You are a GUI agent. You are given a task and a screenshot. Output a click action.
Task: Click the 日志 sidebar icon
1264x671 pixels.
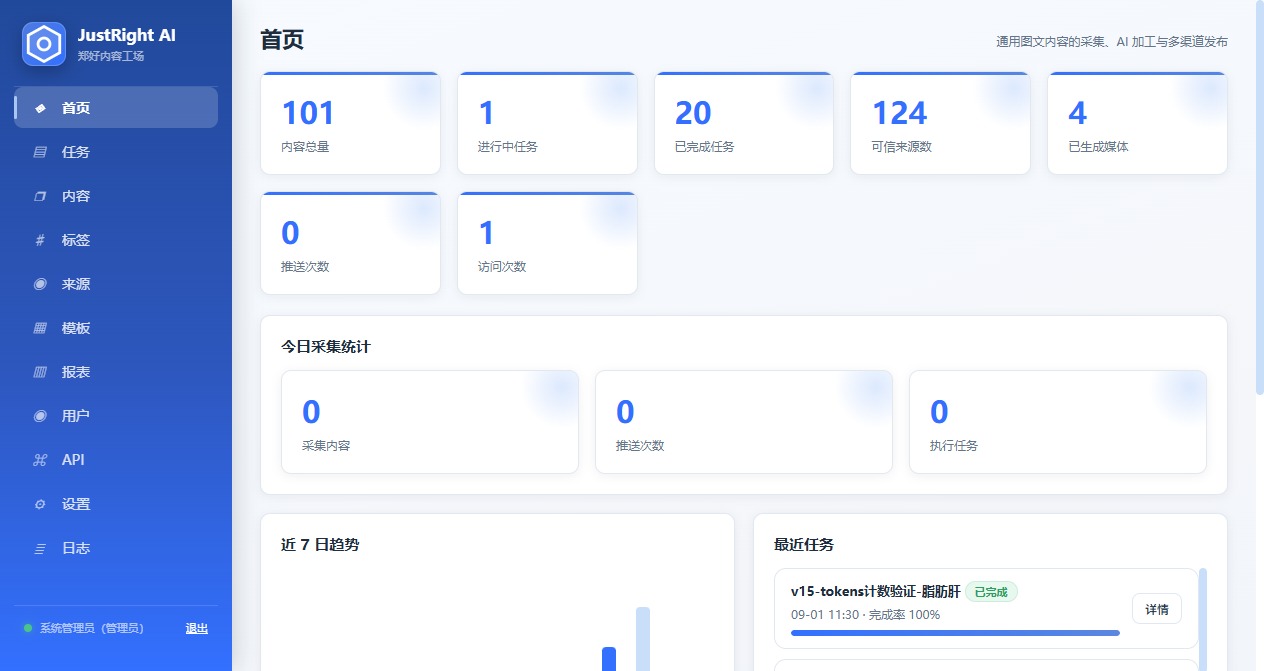40,548
